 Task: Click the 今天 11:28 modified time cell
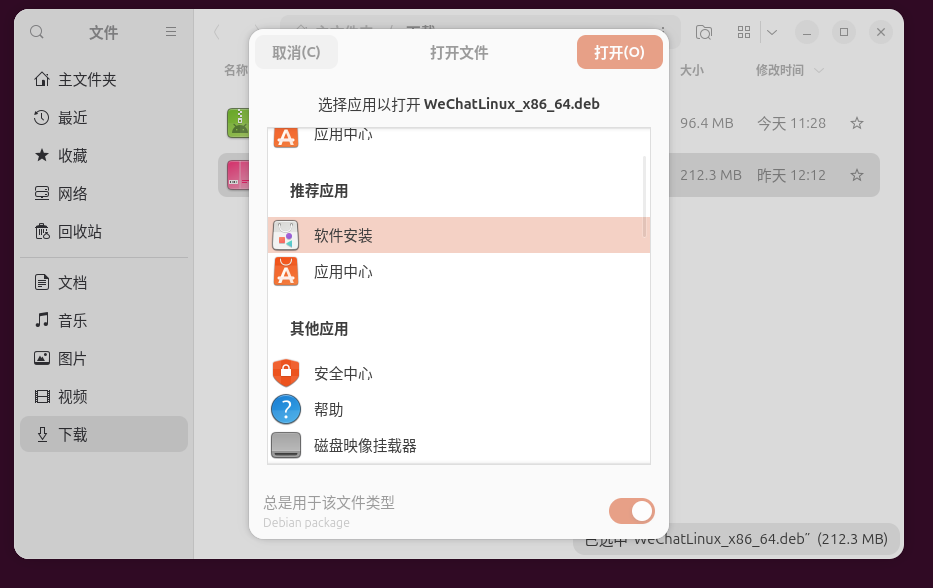(x=791, y=123)
